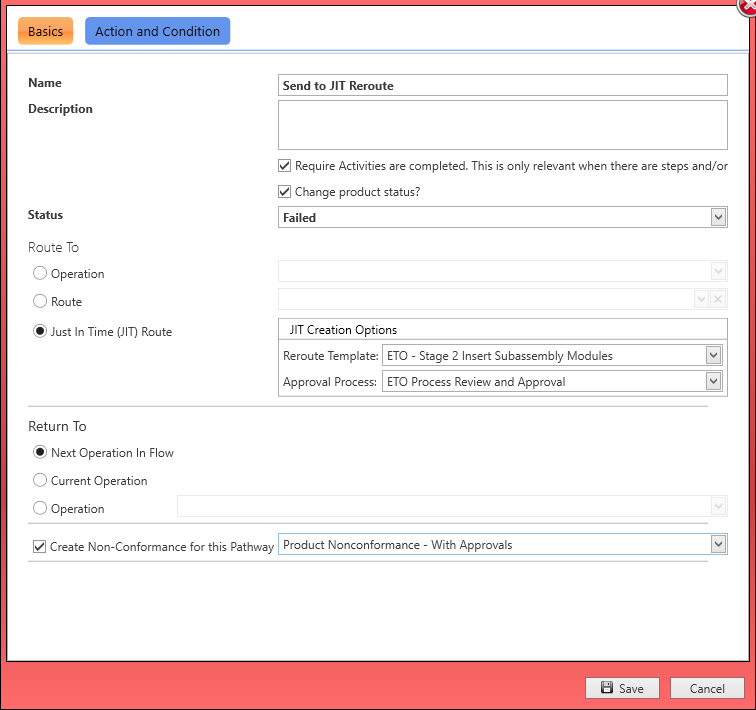Viewport: 756px width, 710px height.
Task: Click into the Description text area
Action: tap(502, 124)
